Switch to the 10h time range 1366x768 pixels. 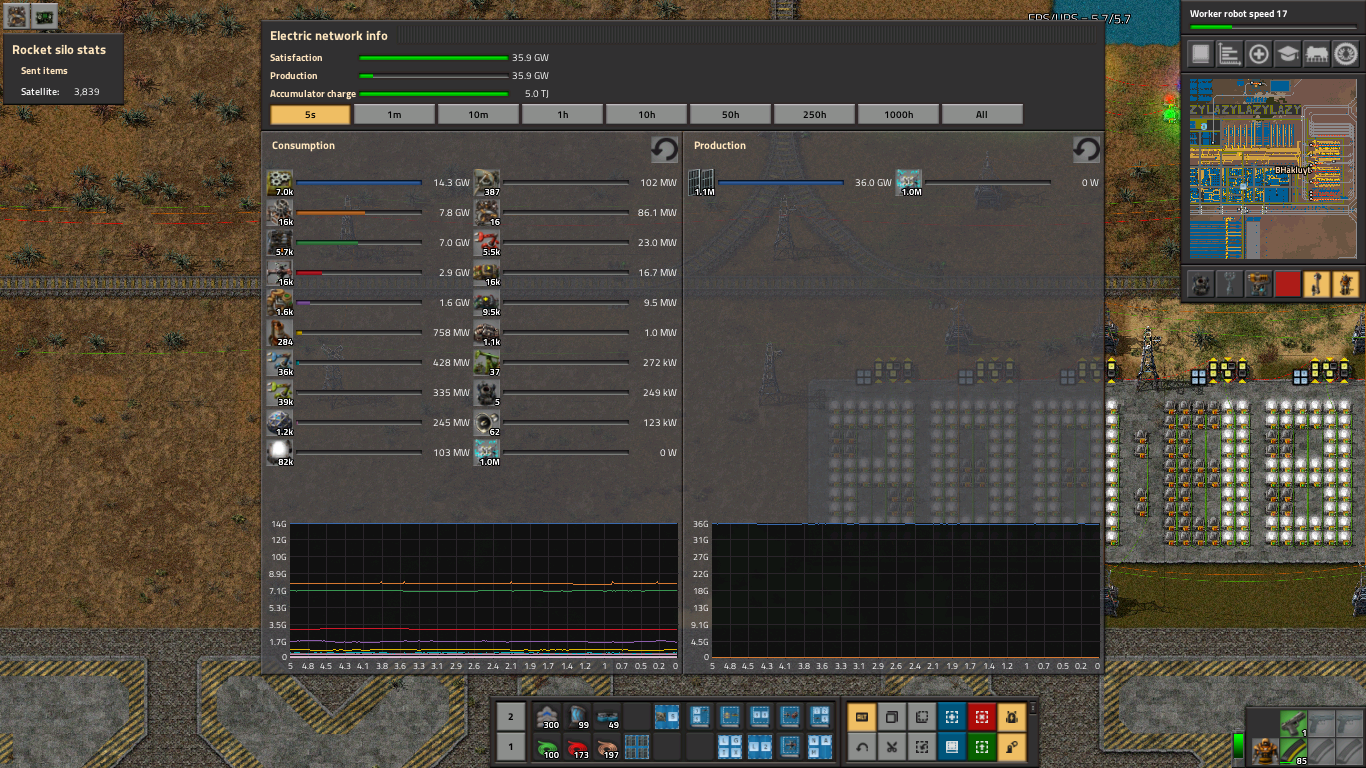coord(646,114)
